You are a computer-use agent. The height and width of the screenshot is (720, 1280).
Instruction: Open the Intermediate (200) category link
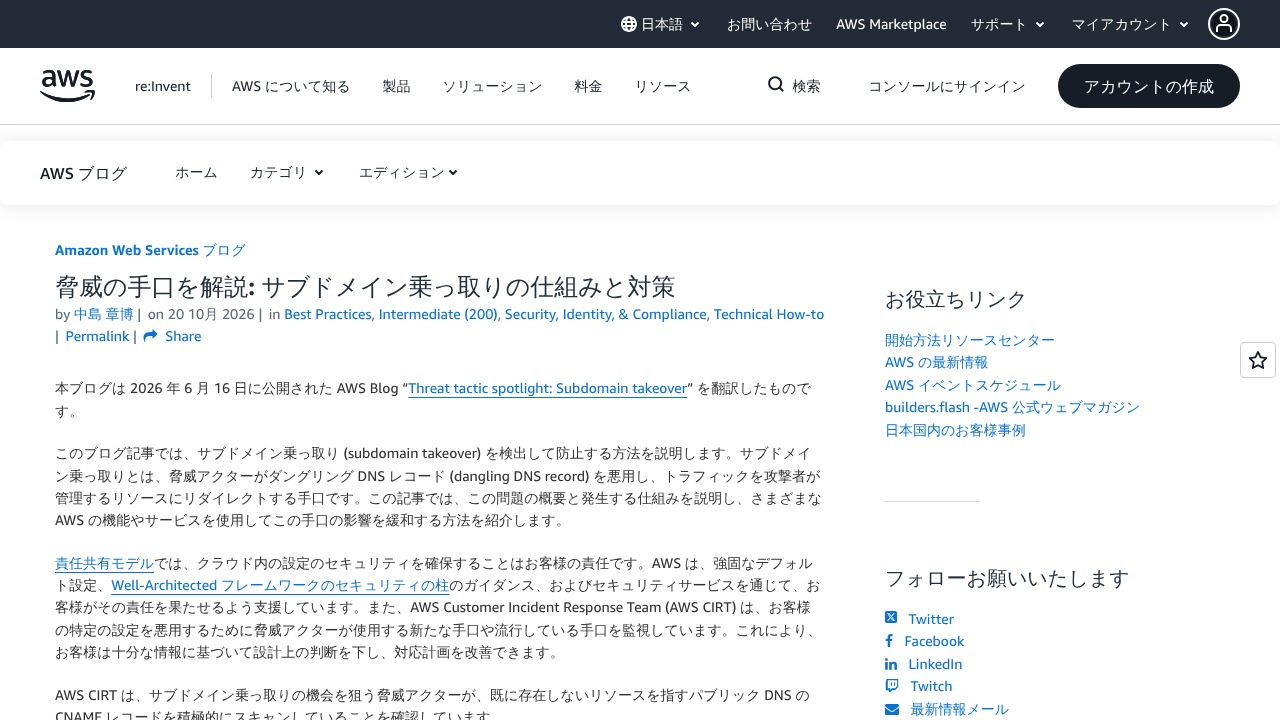coord(438,314)
